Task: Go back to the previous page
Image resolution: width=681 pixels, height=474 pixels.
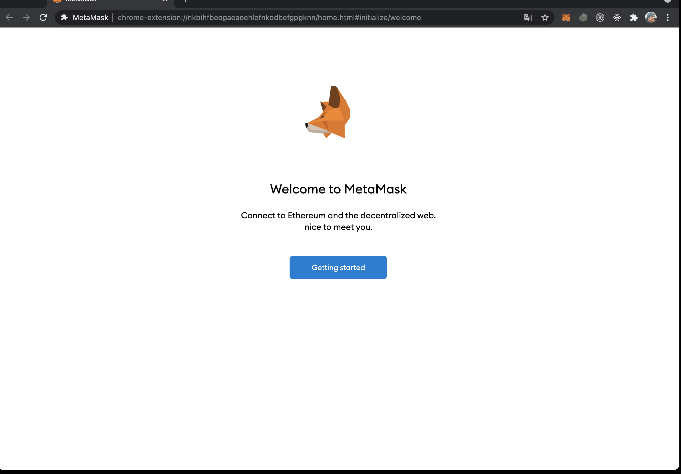Action: 10,17
